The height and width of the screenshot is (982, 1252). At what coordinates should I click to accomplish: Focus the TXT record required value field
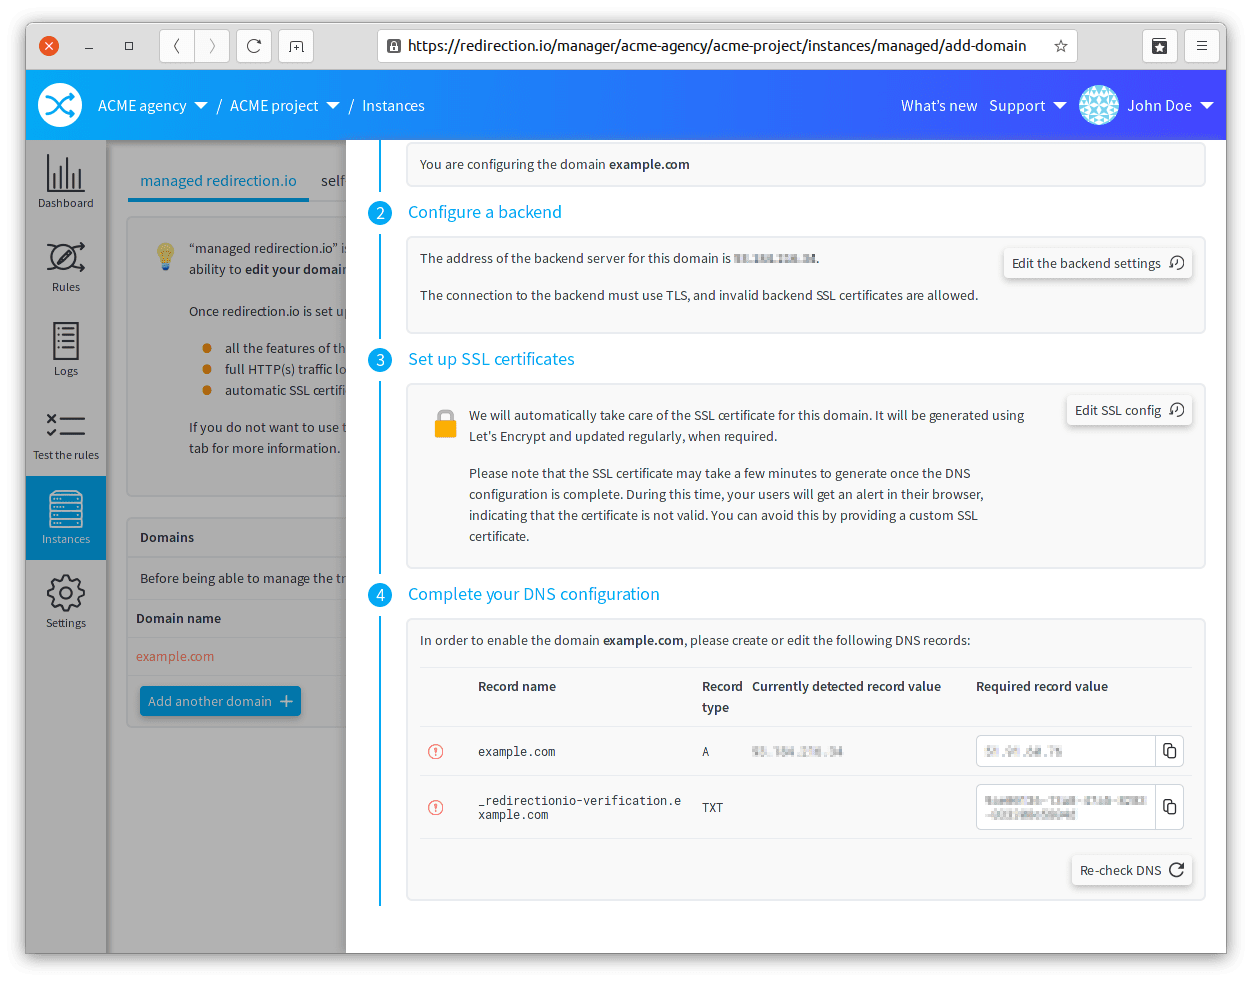coord(1066,807)
